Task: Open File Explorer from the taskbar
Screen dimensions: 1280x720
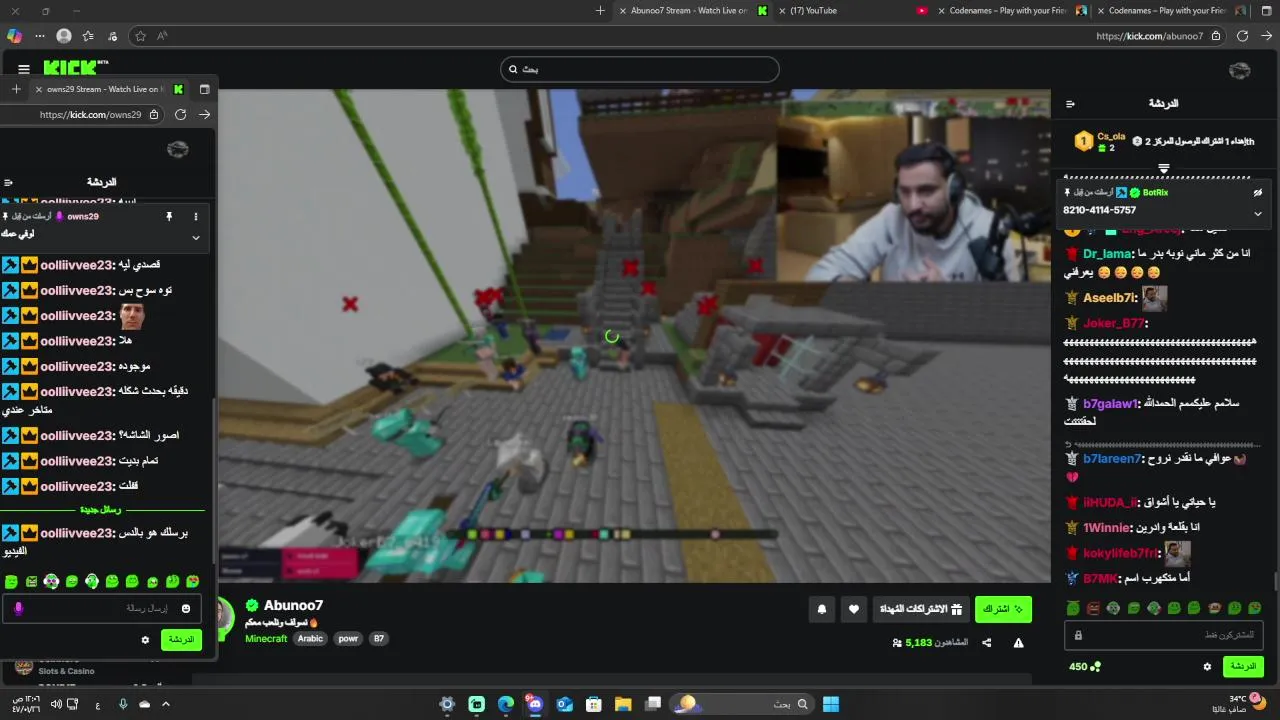Action: (x=623, y=704)
